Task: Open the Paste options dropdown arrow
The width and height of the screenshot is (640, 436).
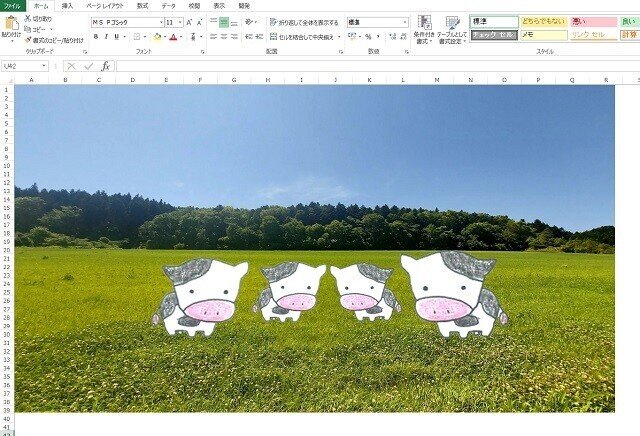Action: (x=11, y=41)
